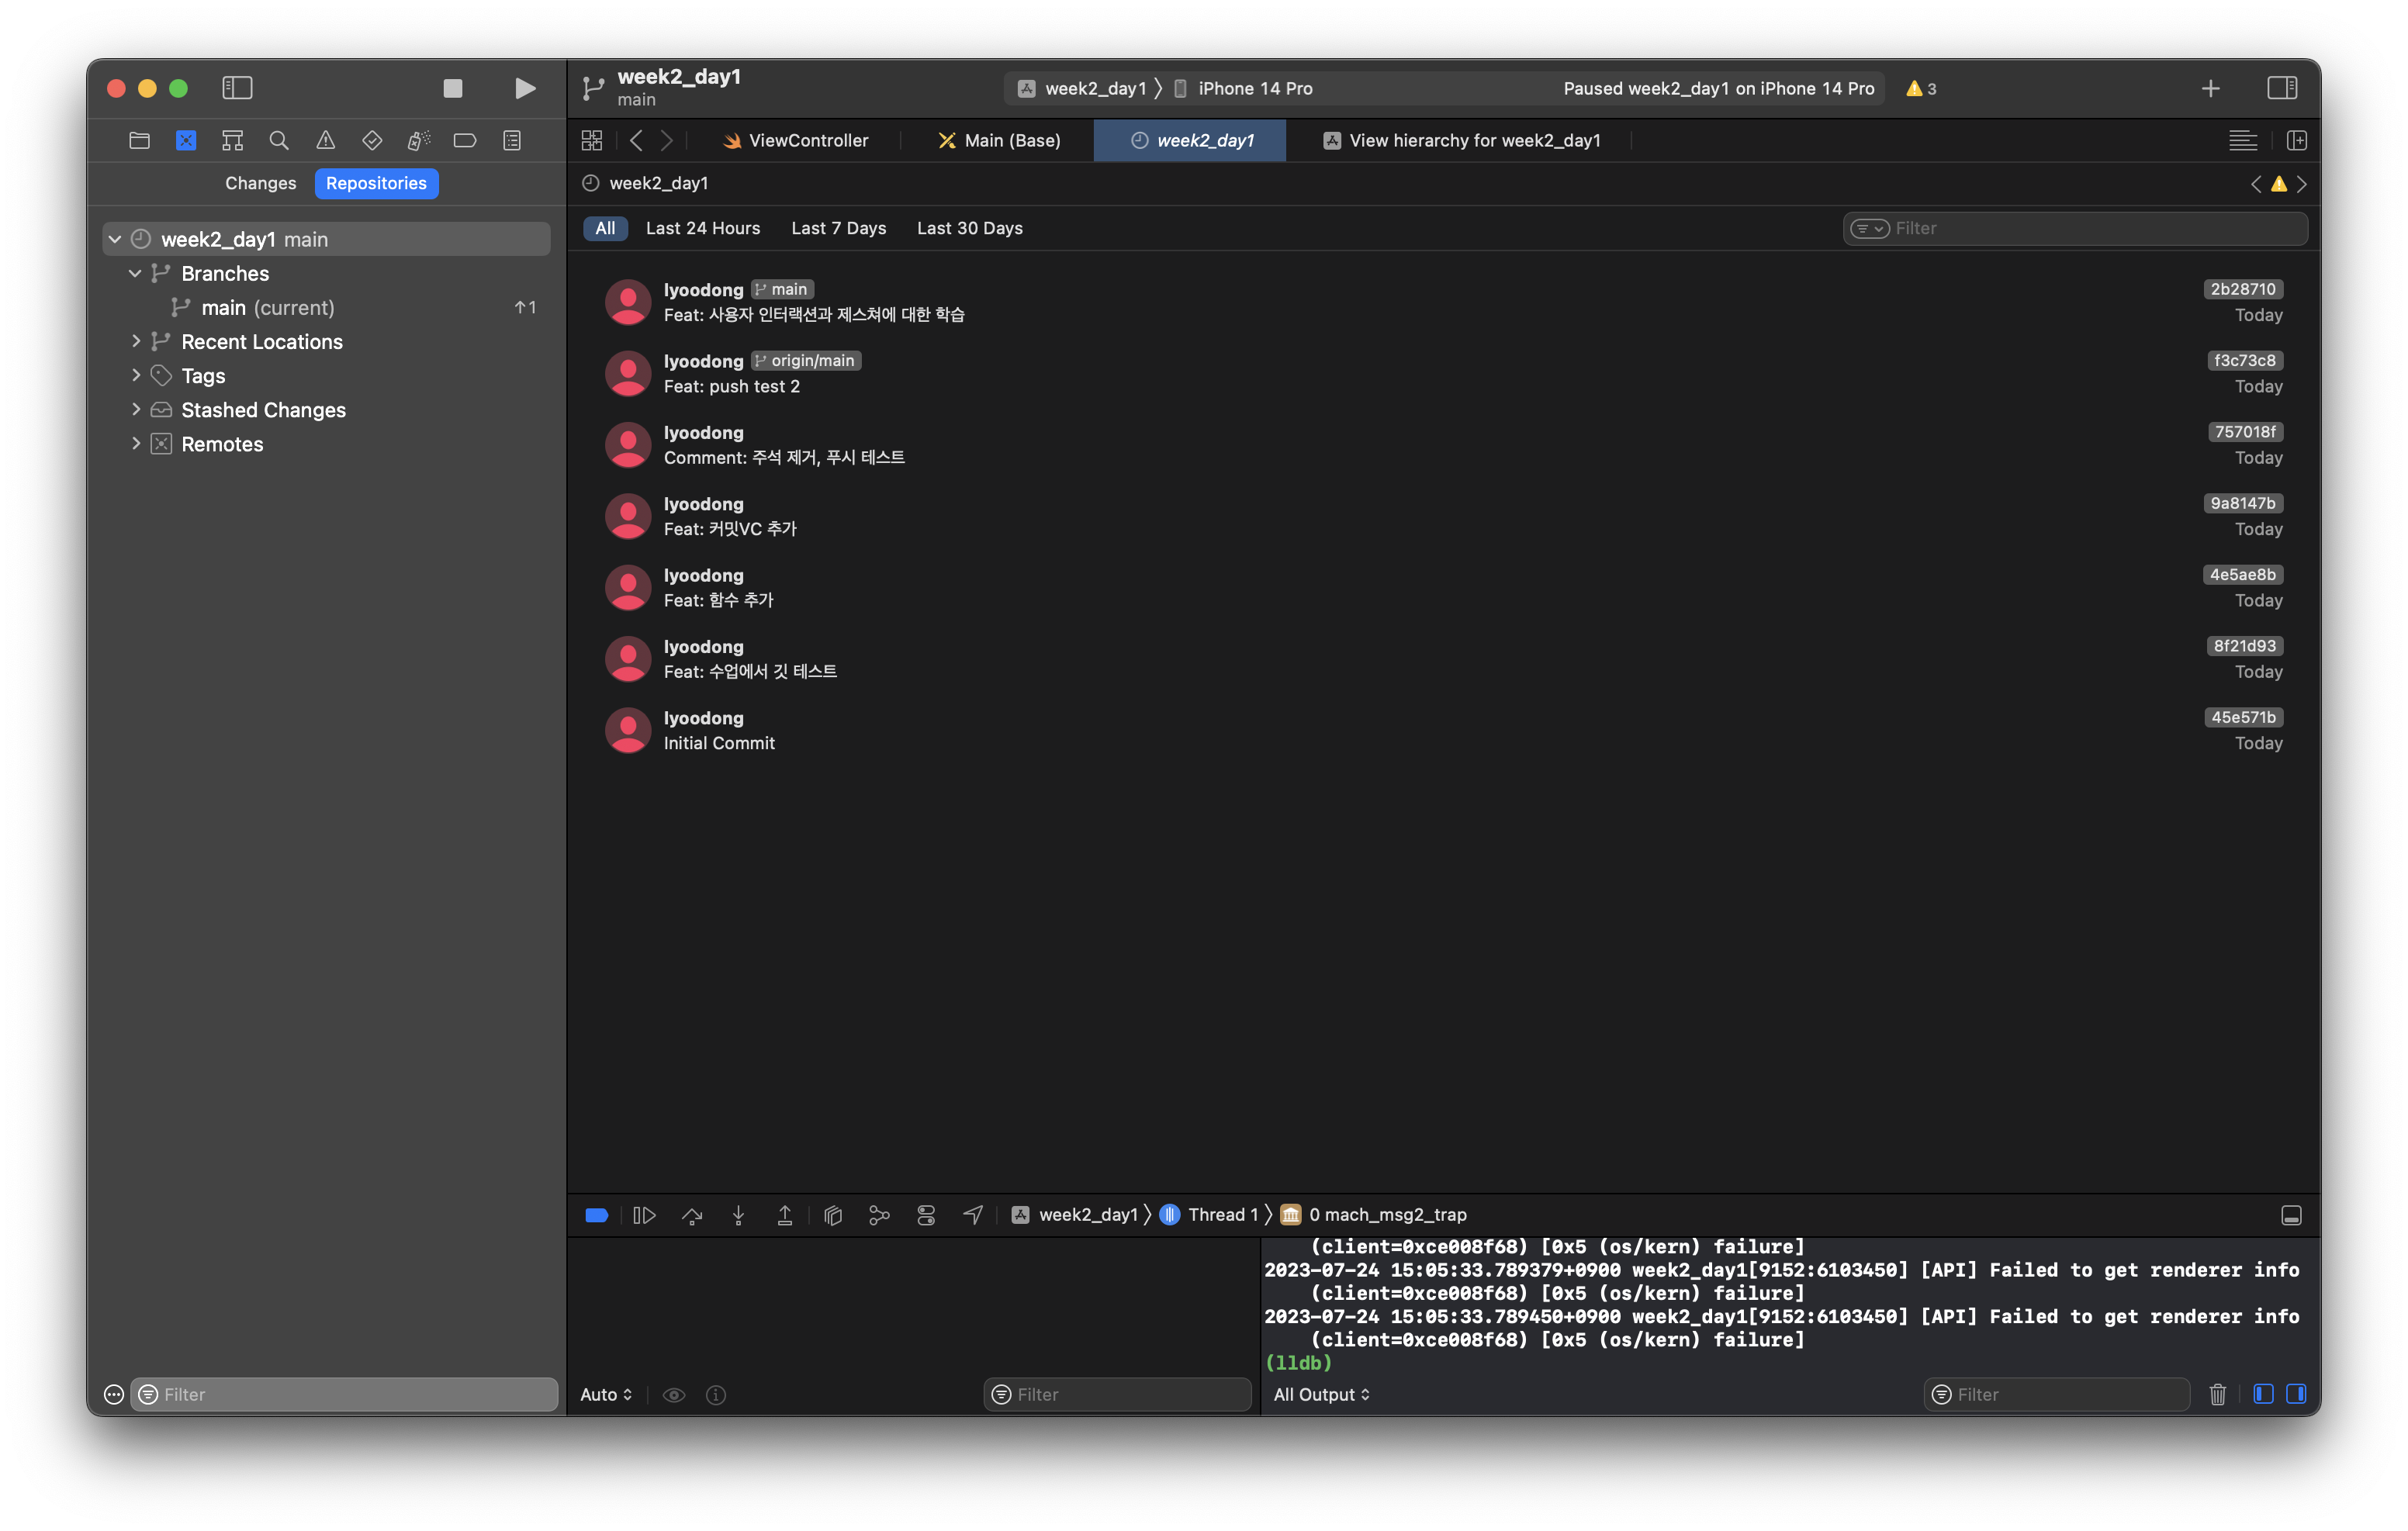Expand the Stashed Changes group
The image size is (2408, 1531).
click(136, 410)
